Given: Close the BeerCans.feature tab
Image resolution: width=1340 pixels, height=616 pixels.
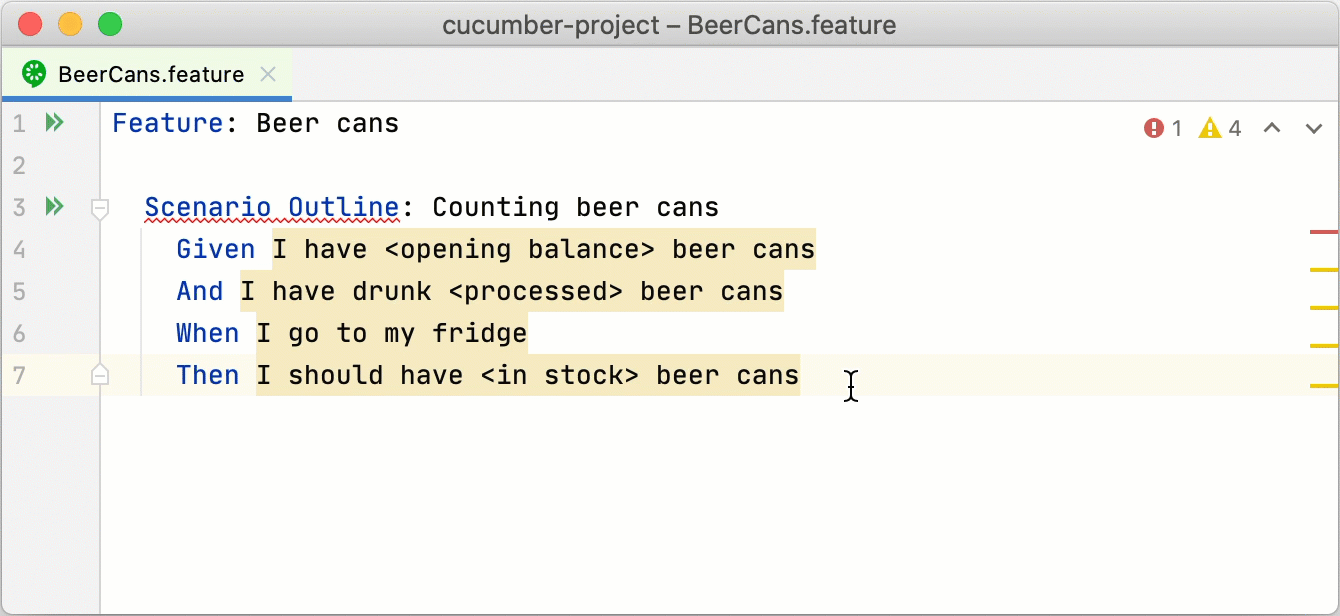Looking at the screenshot, I should (x=268, y=74).
